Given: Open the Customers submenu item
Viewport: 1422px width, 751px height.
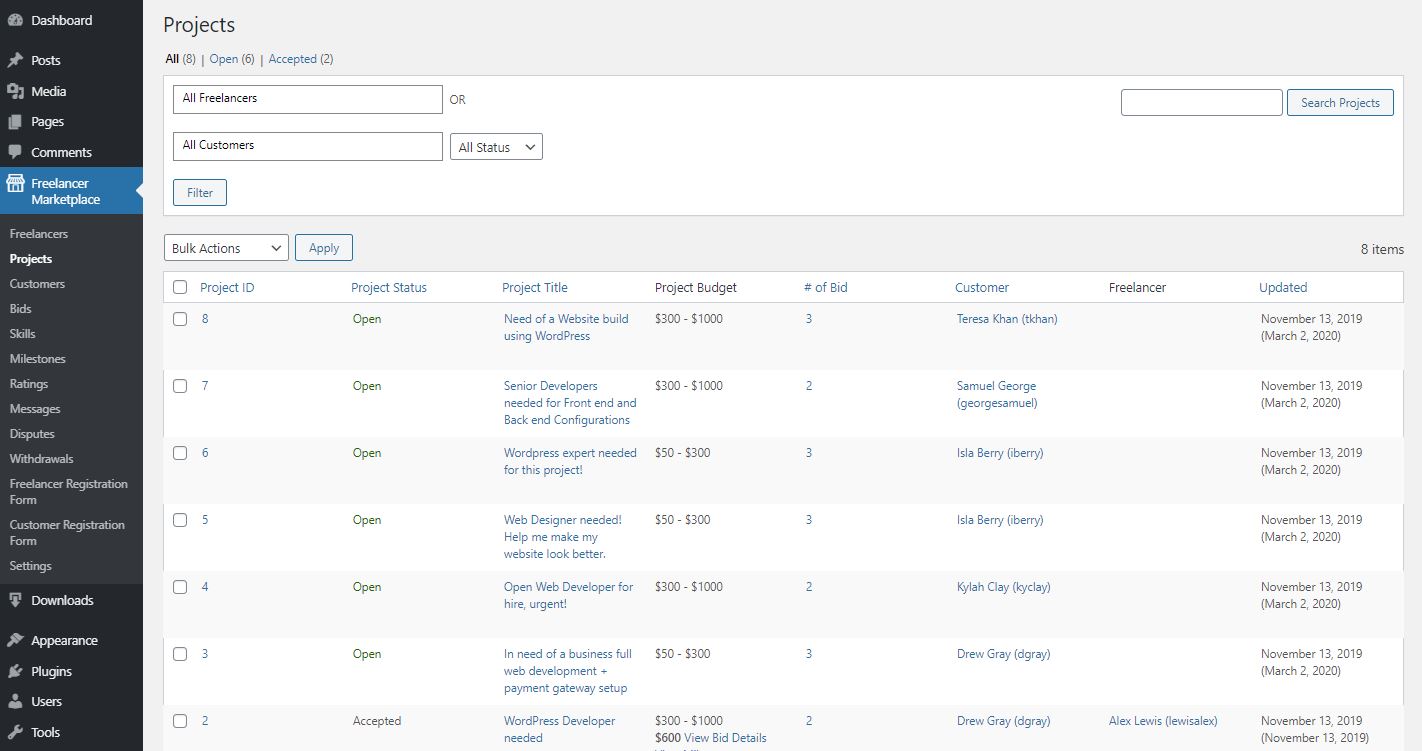Looking at the screenshot, I should (x=37, y=284).
